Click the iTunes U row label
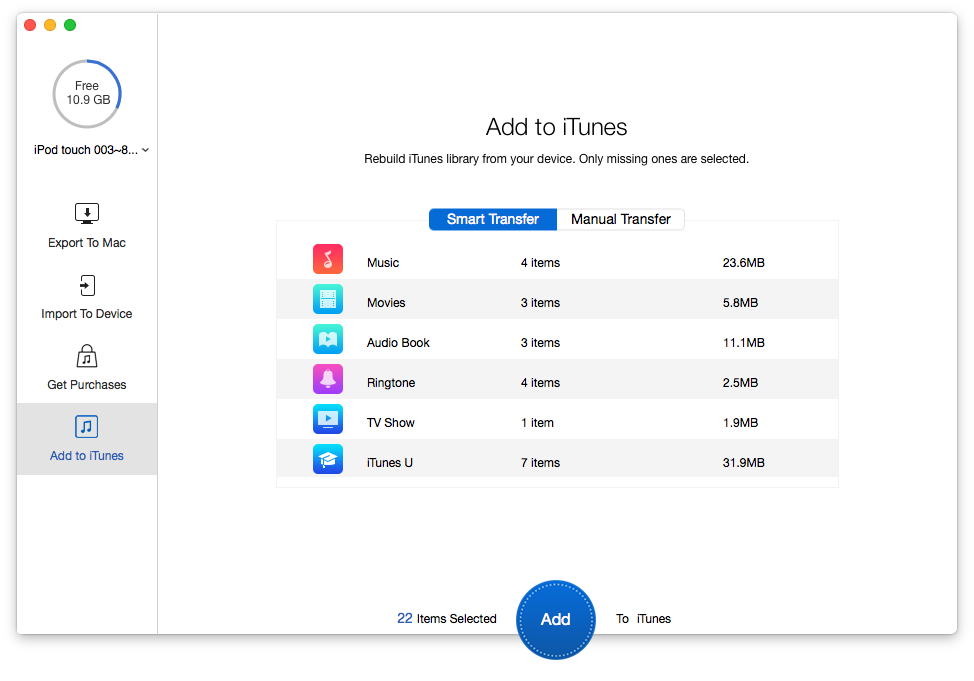Screen dimensions: 974x681 [x=389, y=463]
